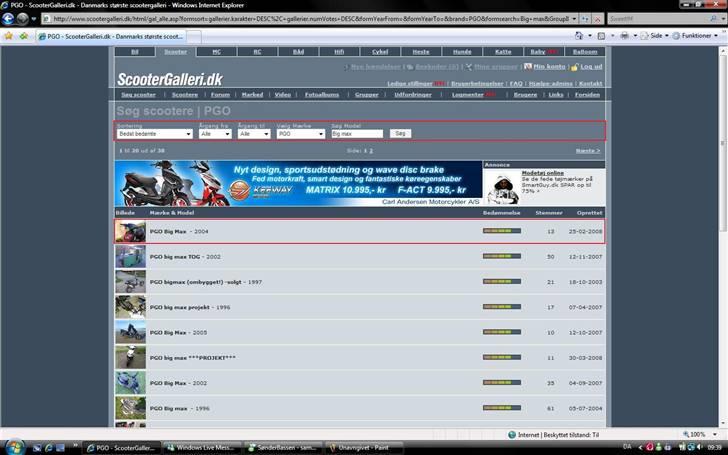Go back with the browser Back arrow
Image resolution: width=728 pixels, height=455 pixels.
tap(8, 19)
